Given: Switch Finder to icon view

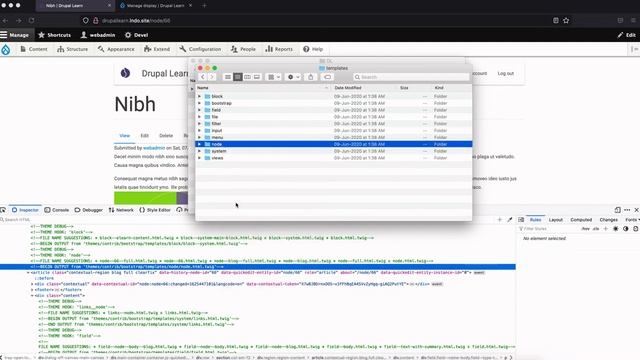Looking at the screenshot, I should coord(228,77).
